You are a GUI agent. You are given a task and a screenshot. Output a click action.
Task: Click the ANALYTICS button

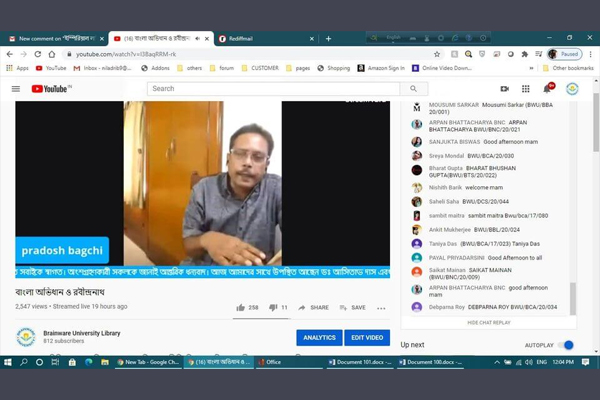319,338
